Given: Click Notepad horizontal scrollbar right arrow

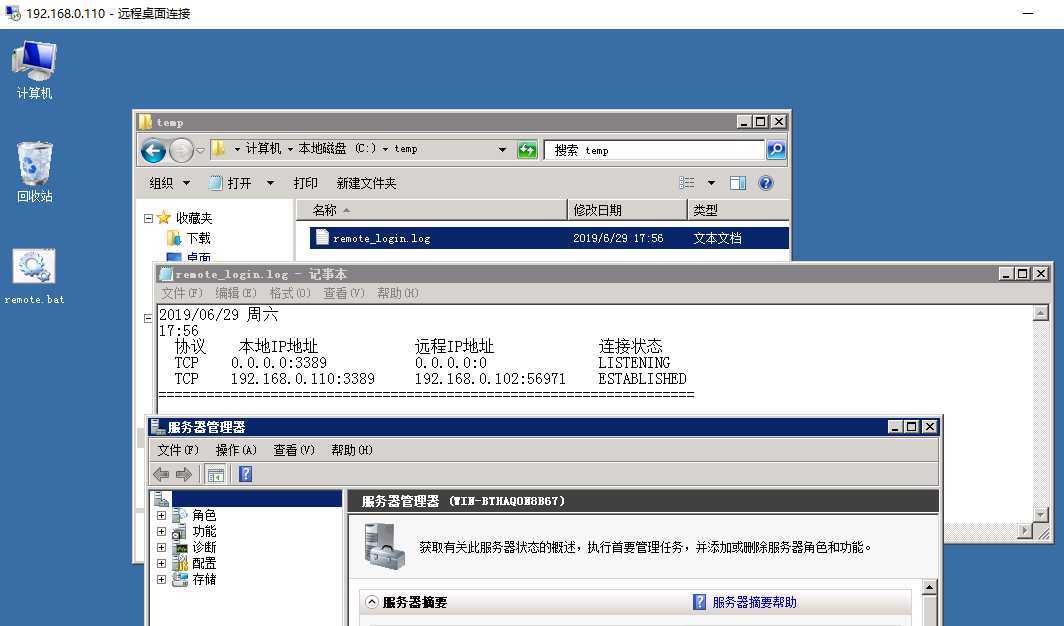Looking at the screenshot, I should (1025, 531).
